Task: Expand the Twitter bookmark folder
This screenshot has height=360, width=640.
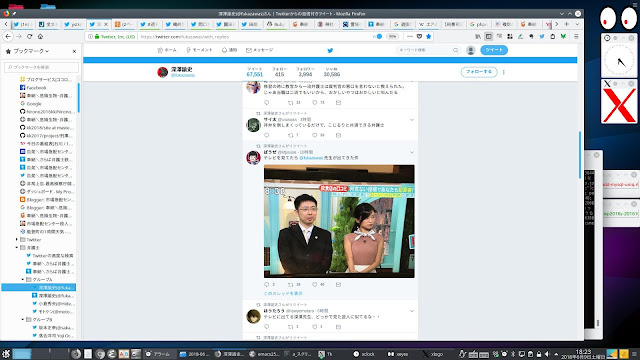Action: 17,240
